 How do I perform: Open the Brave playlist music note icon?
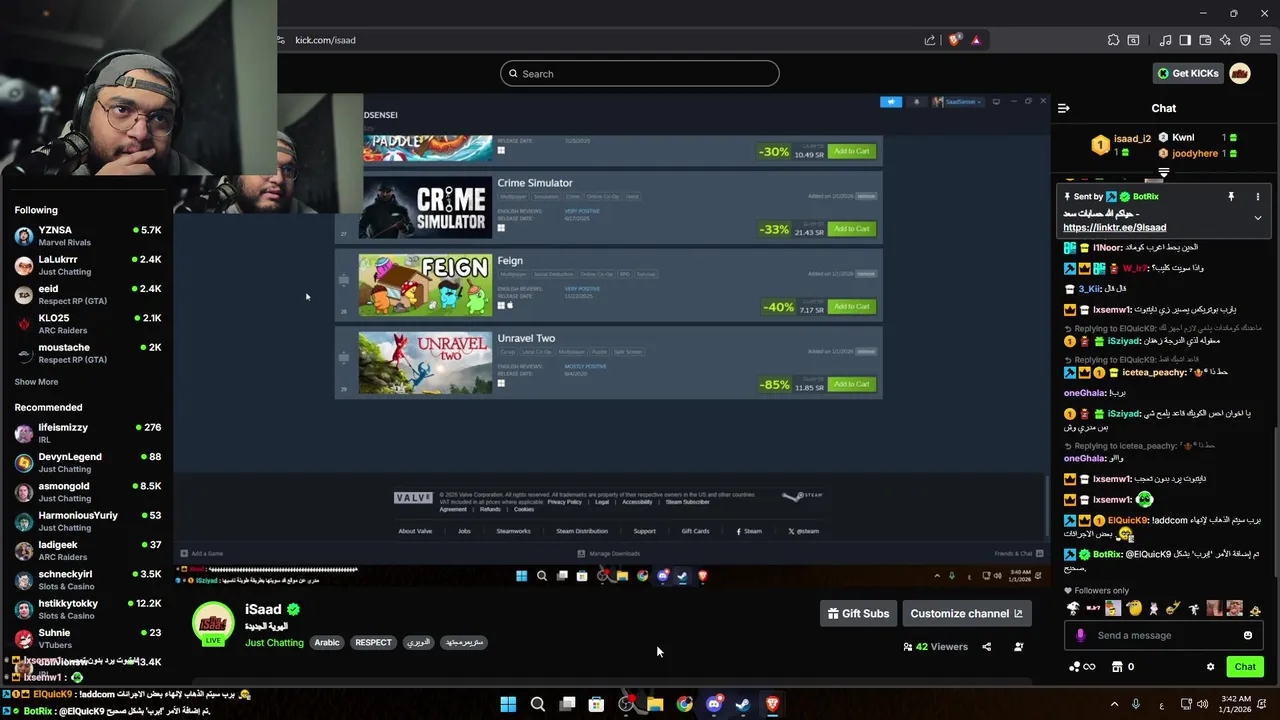tap(1165, 40)
